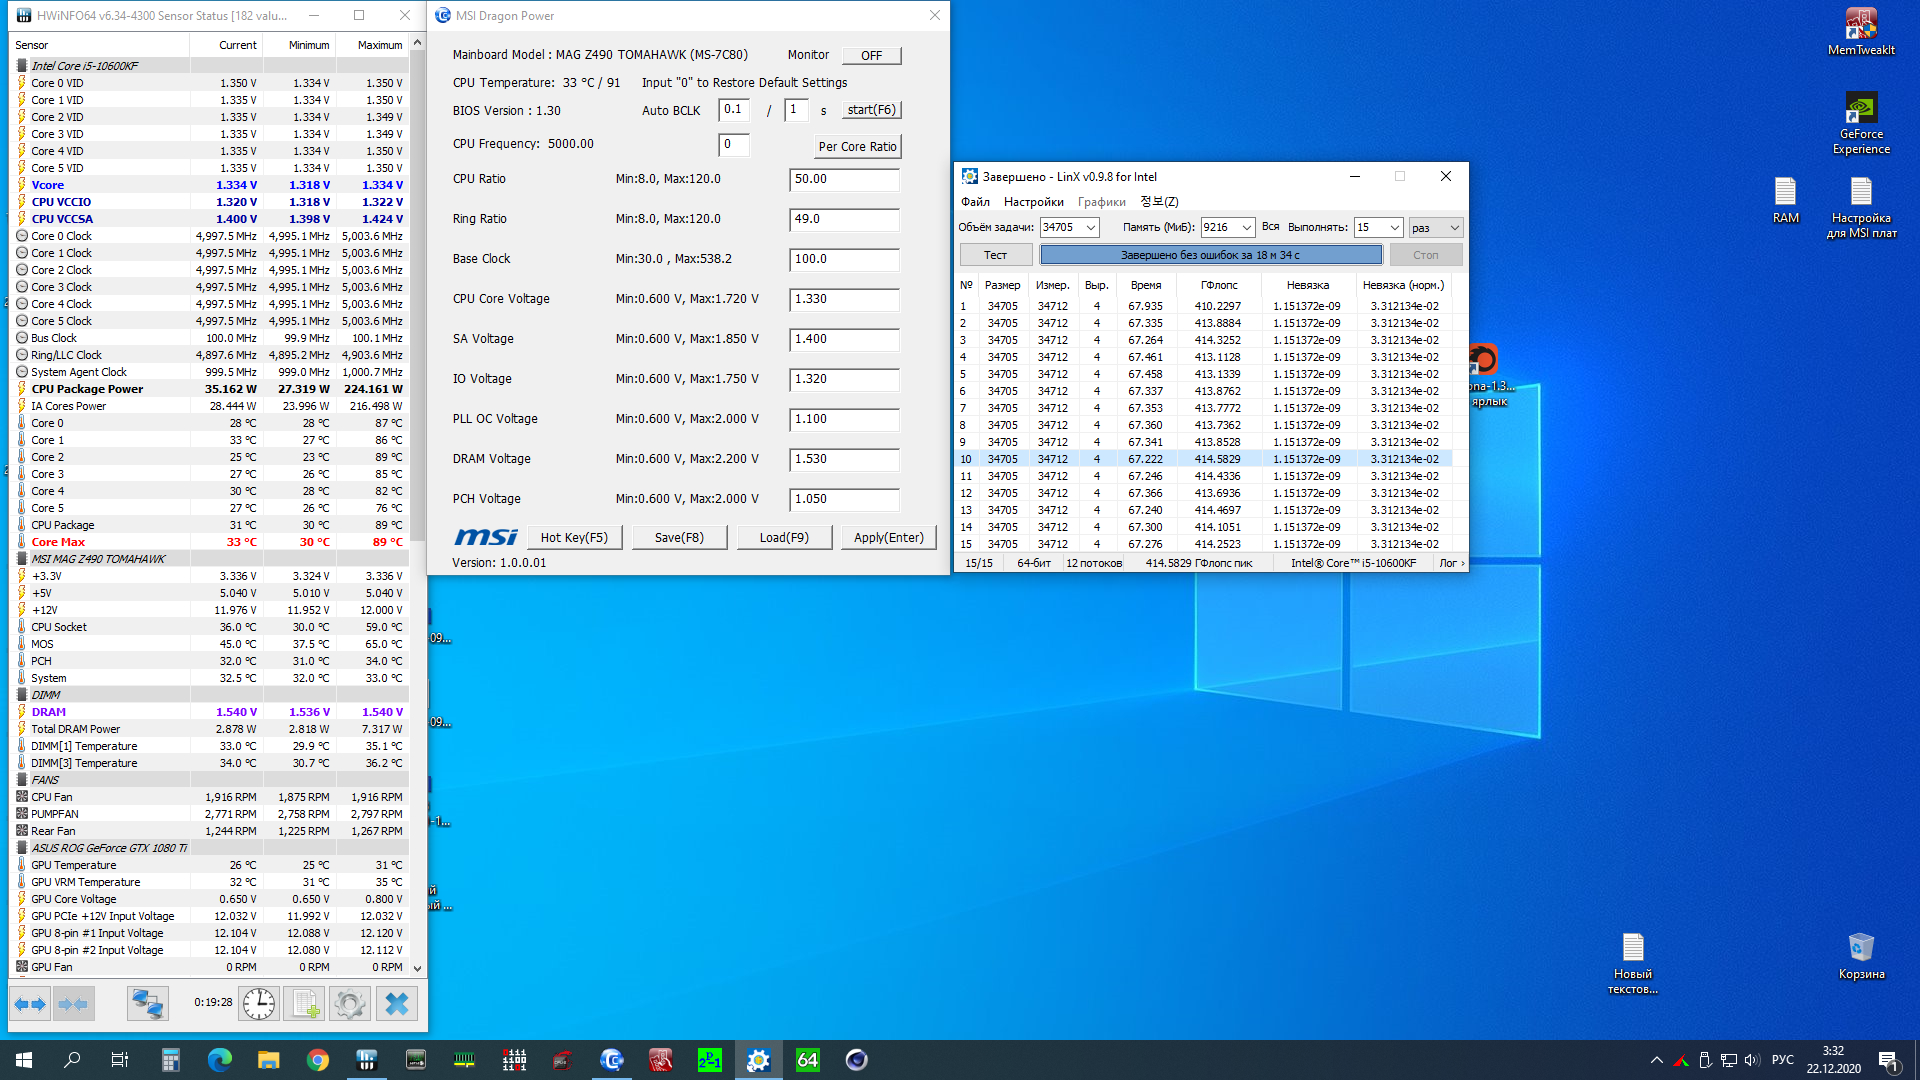The image size is (1920, 1080).
Task: Click HWiNFO network computers icon
Action: coord(148,1003)
